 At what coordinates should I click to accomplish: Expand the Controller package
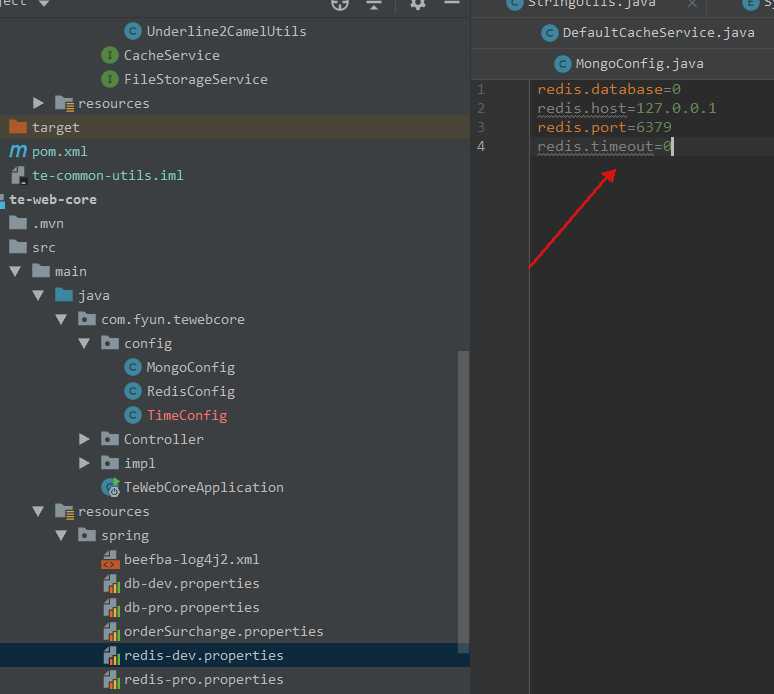[84, 439]
